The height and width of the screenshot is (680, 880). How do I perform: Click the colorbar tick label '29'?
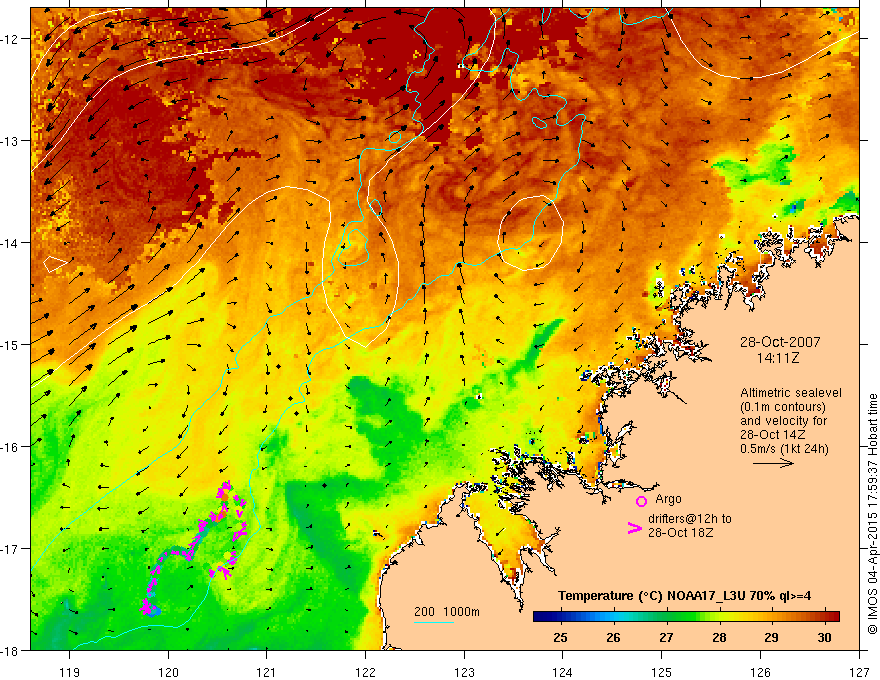coord(772,637)
